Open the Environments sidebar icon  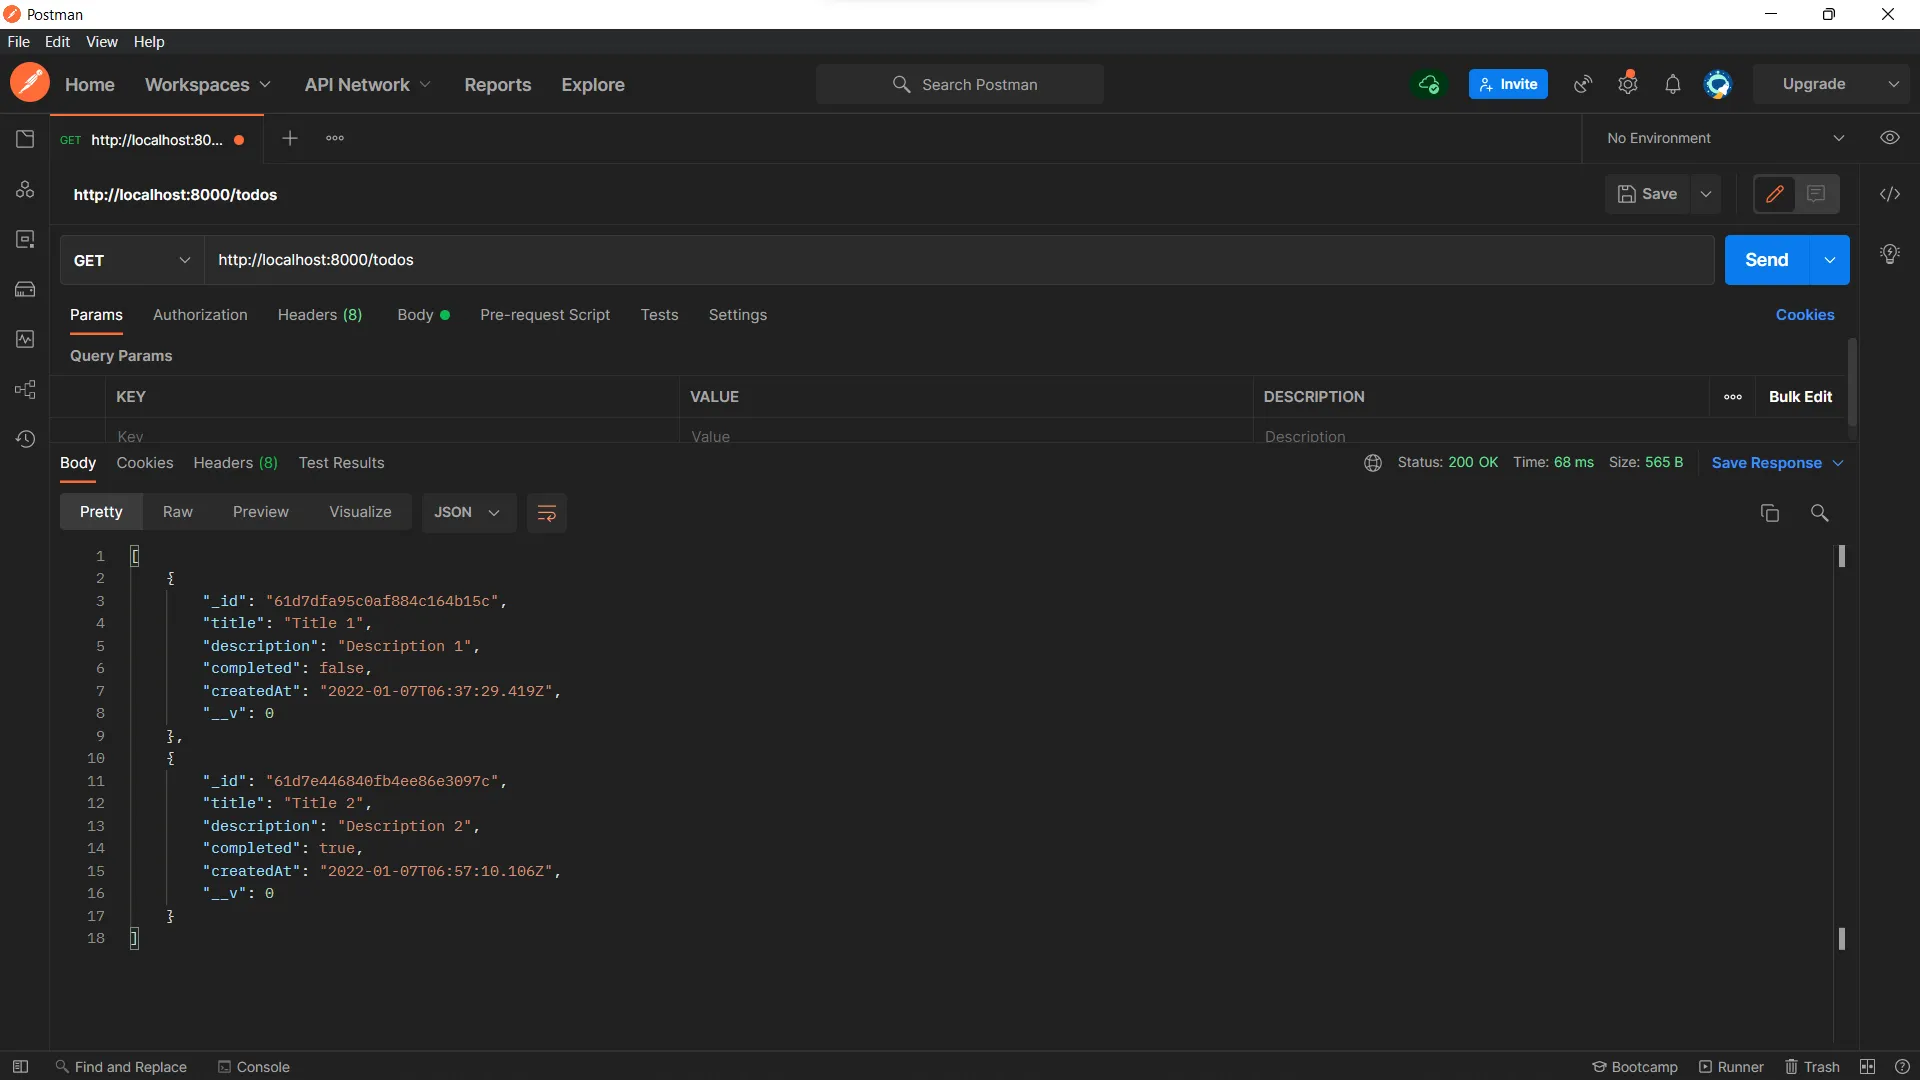coord(25,239)
